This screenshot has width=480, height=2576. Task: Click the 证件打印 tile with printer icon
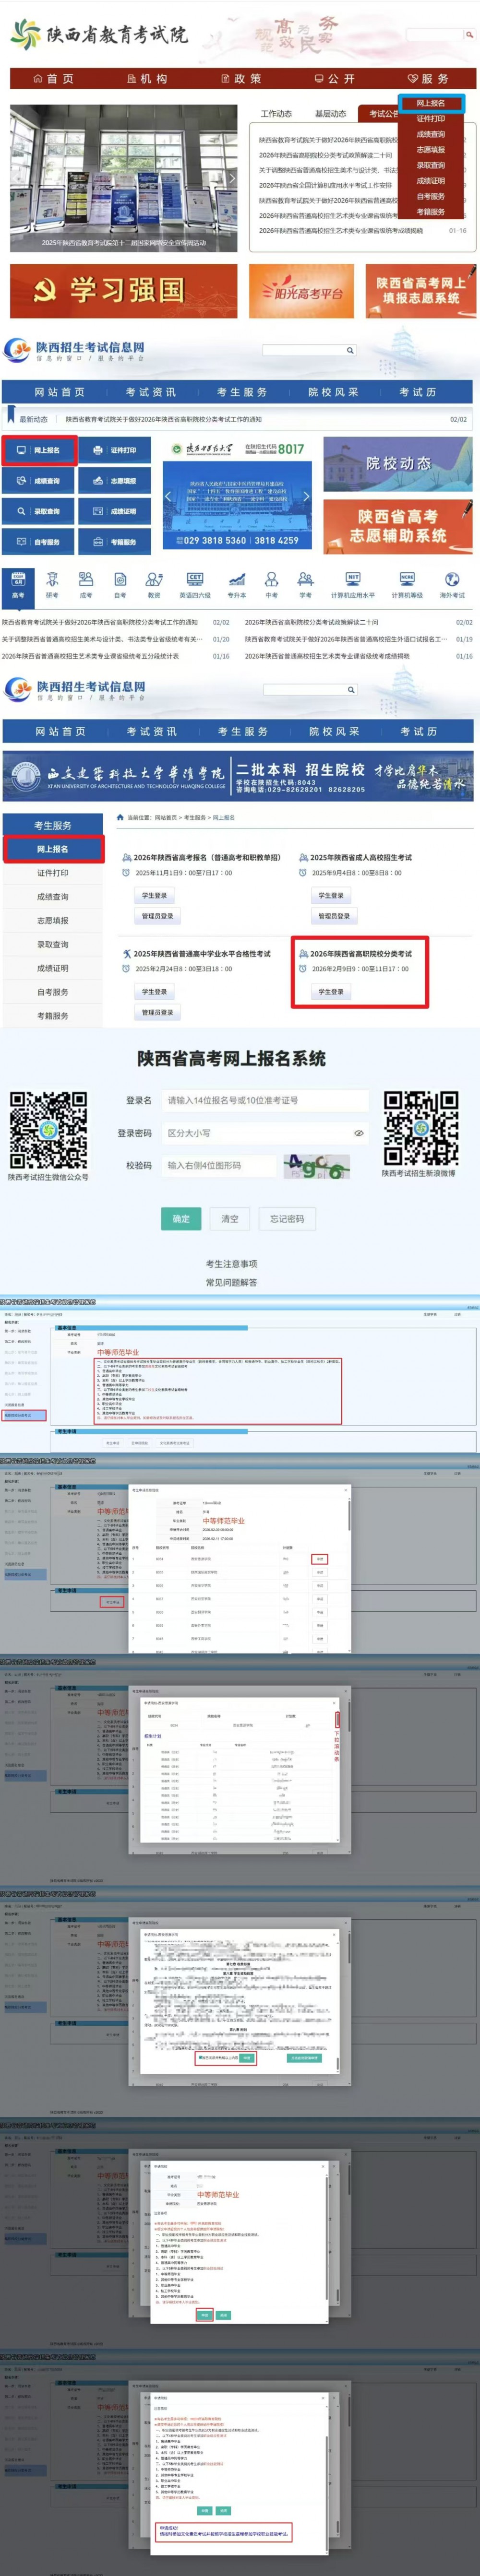click(115, 451)
